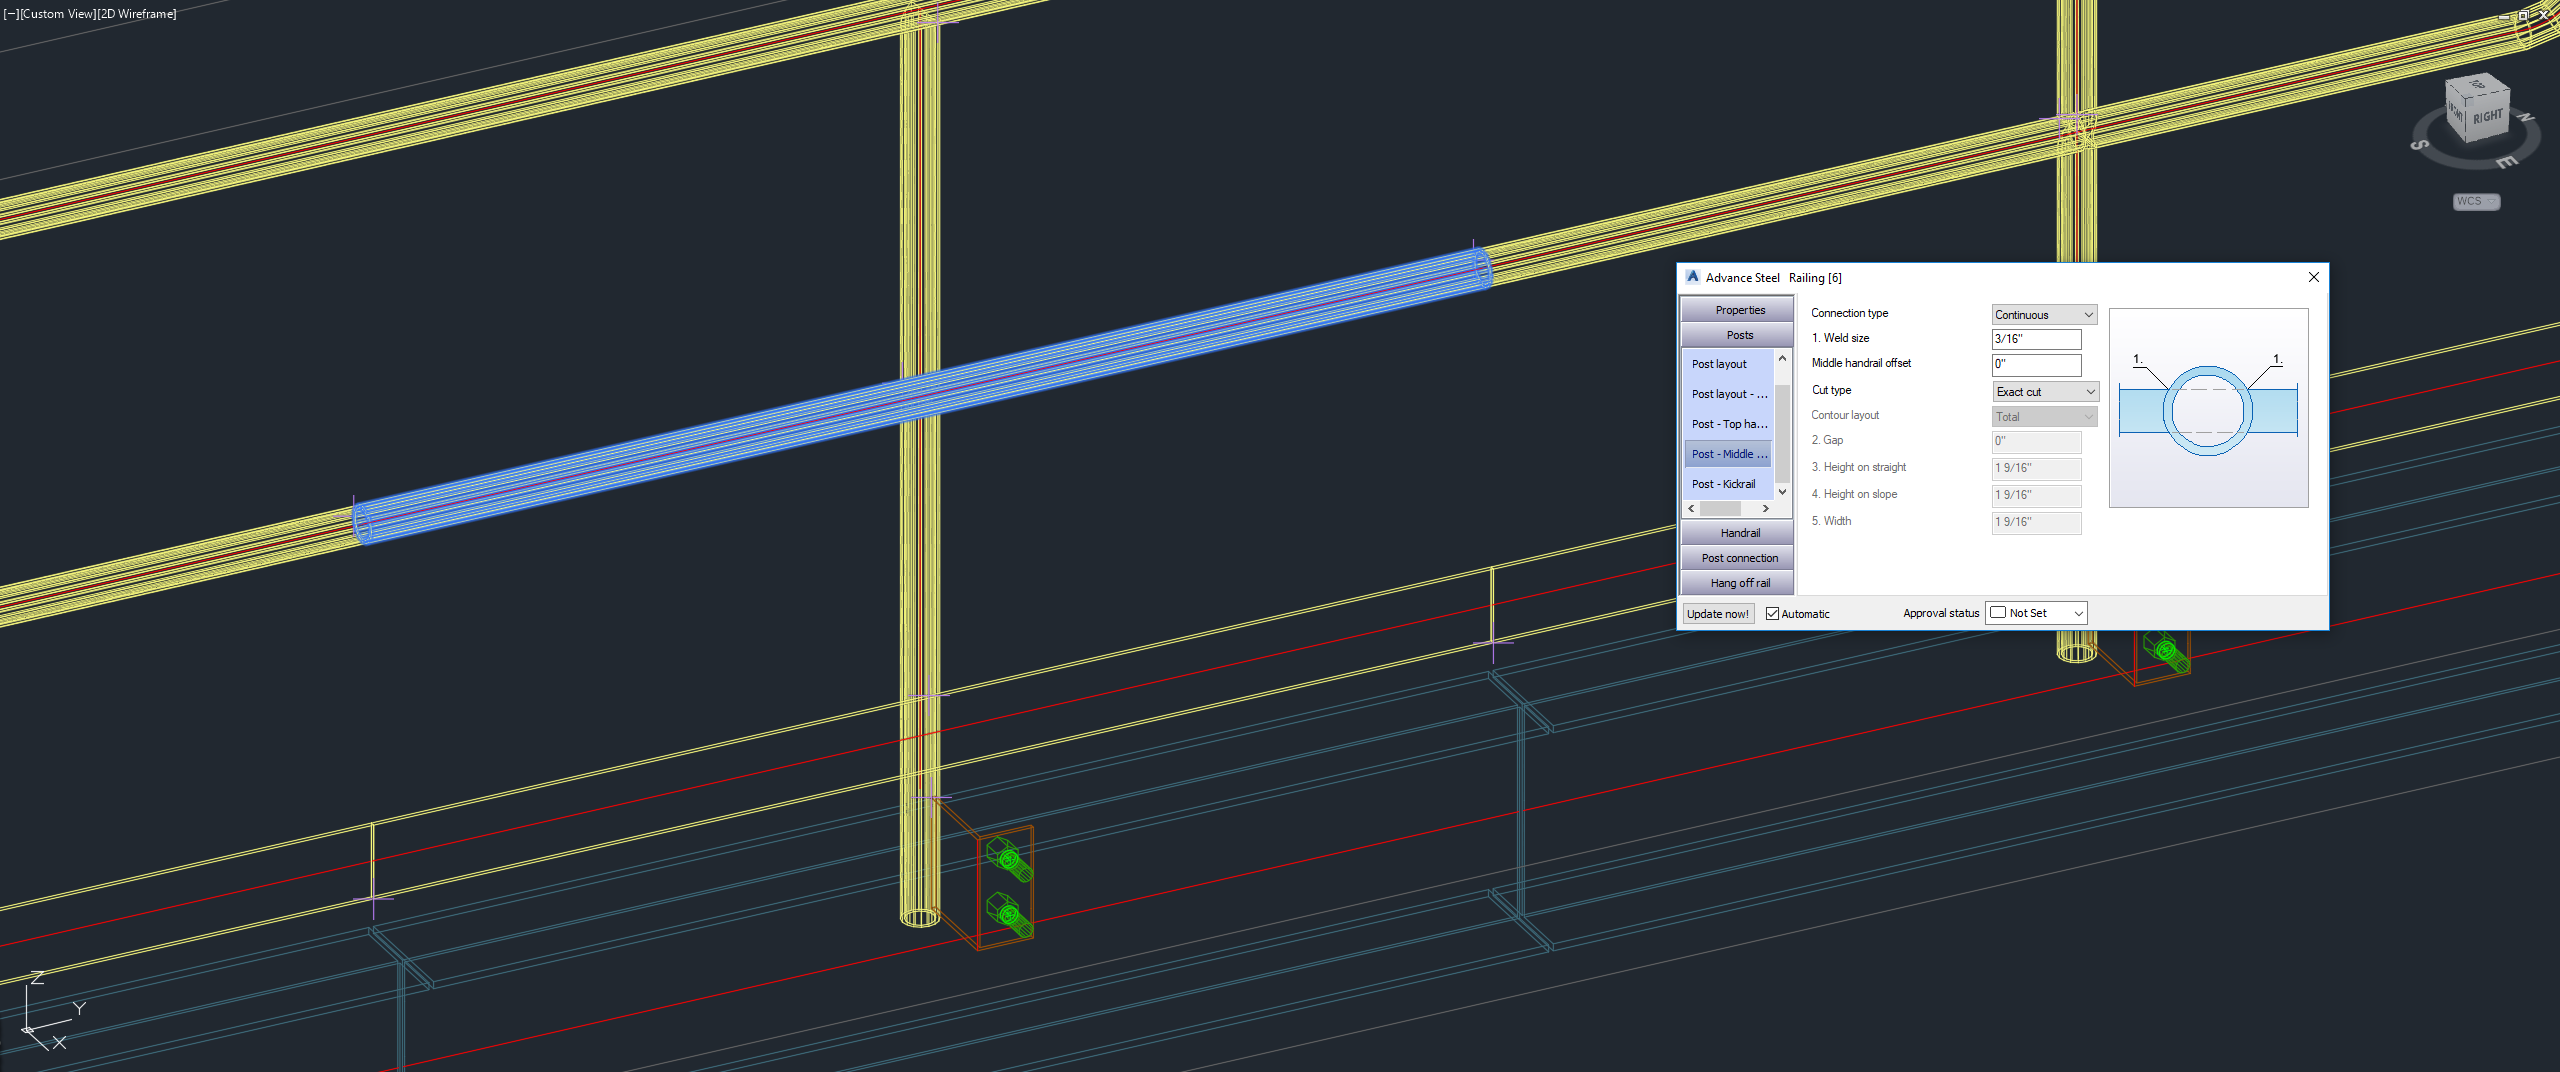
Task: Select the Post - Middle item
Action: click(x=1729, y=454)
